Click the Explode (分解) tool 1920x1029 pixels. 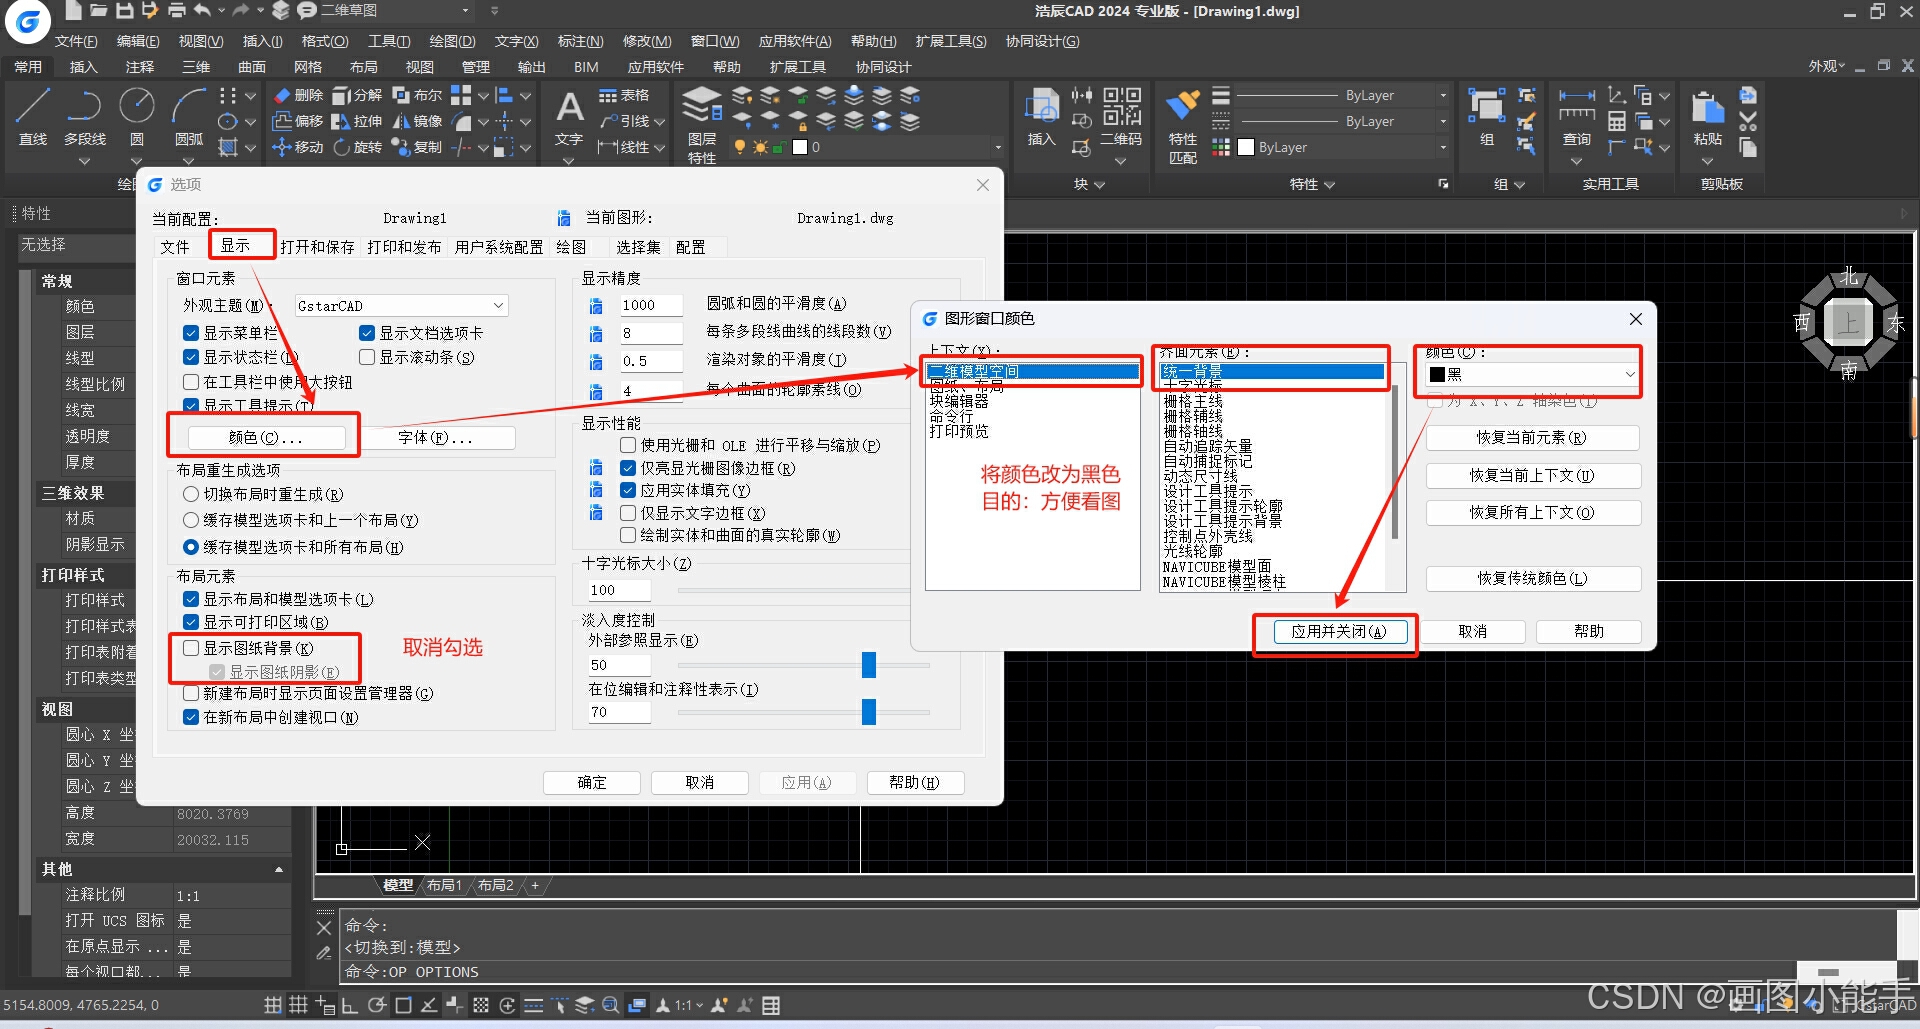[x=358, y=95]
